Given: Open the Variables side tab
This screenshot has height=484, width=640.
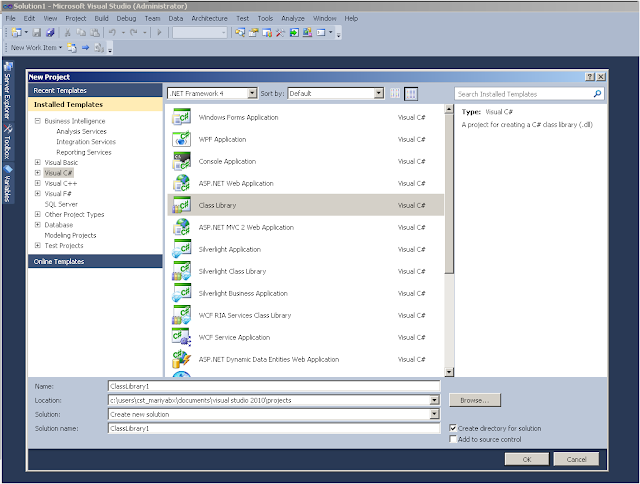Looking at the screenshot, I should point(8,183).
